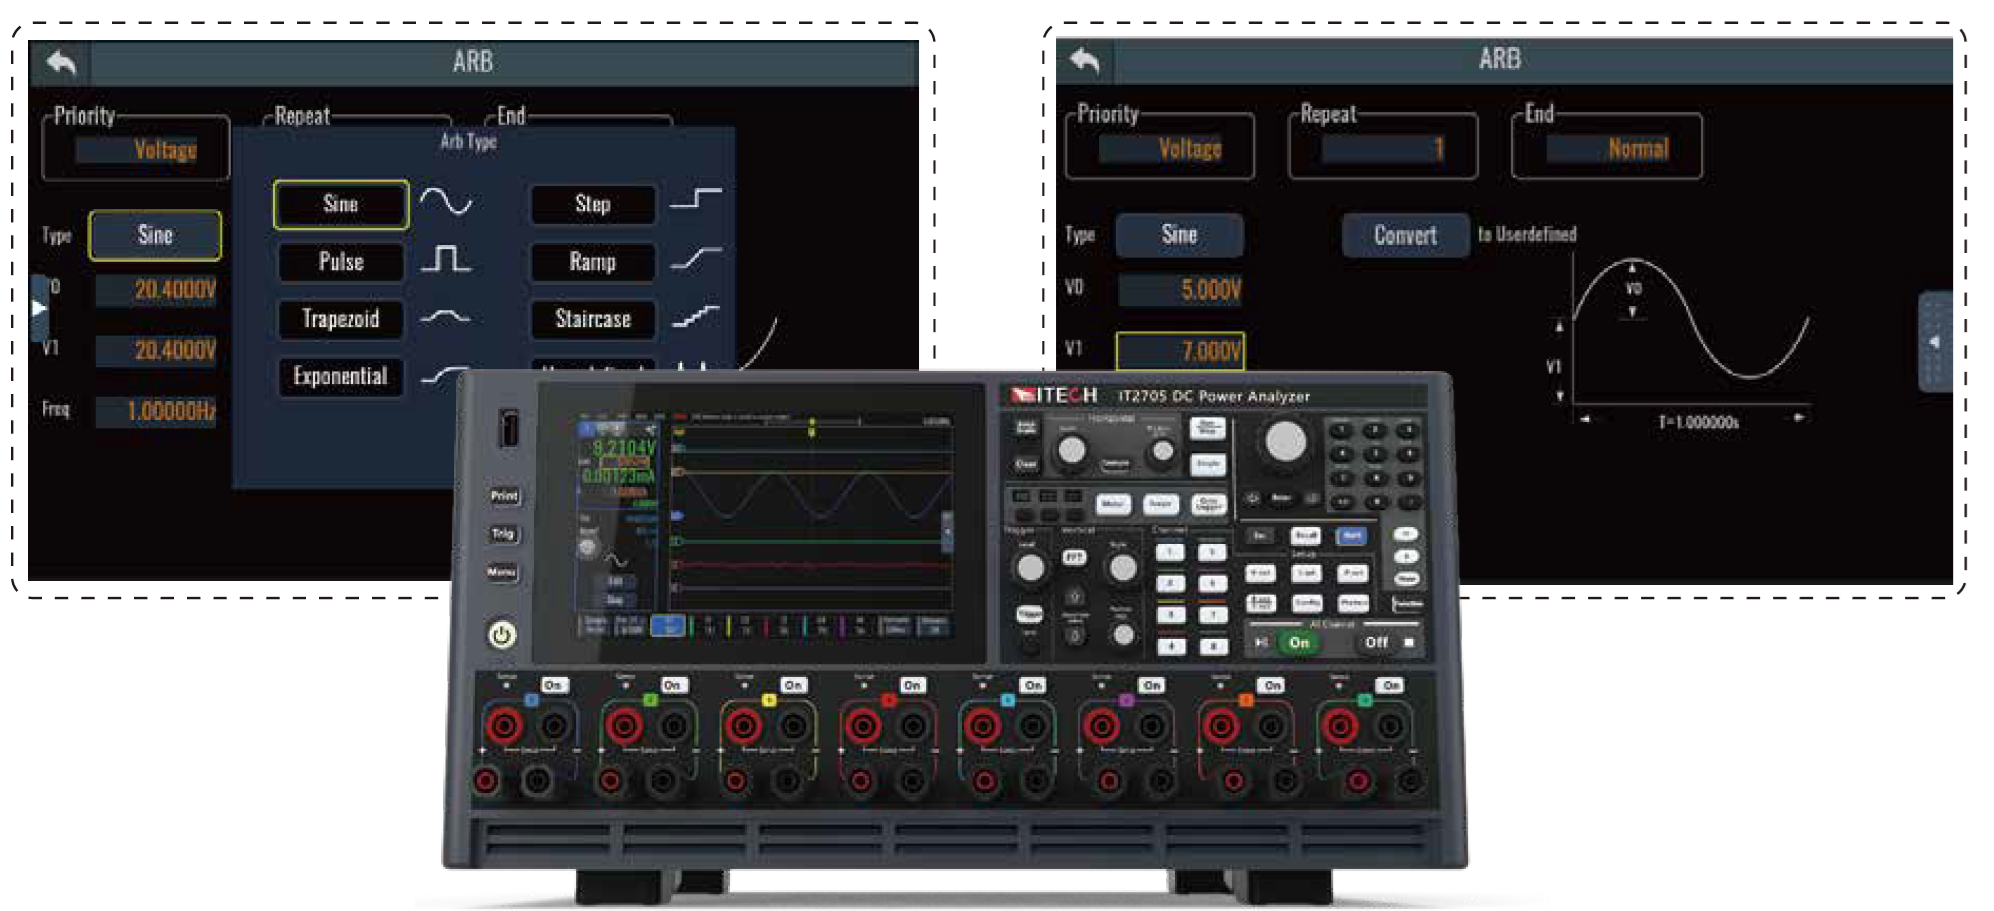Toggle the green All Channel On button
The width and height of the screenshot is (1994, 911).
(1299, 643)
